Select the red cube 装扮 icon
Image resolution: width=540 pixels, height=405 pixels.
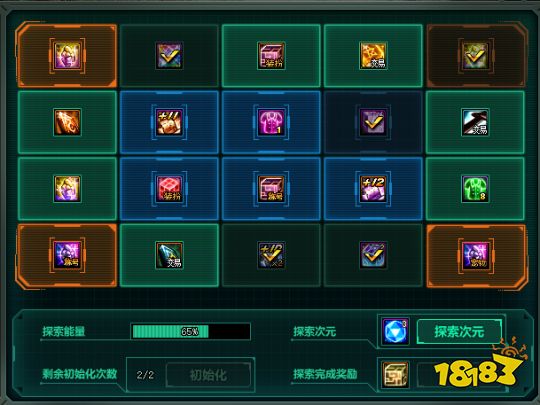tap(169, 189)
